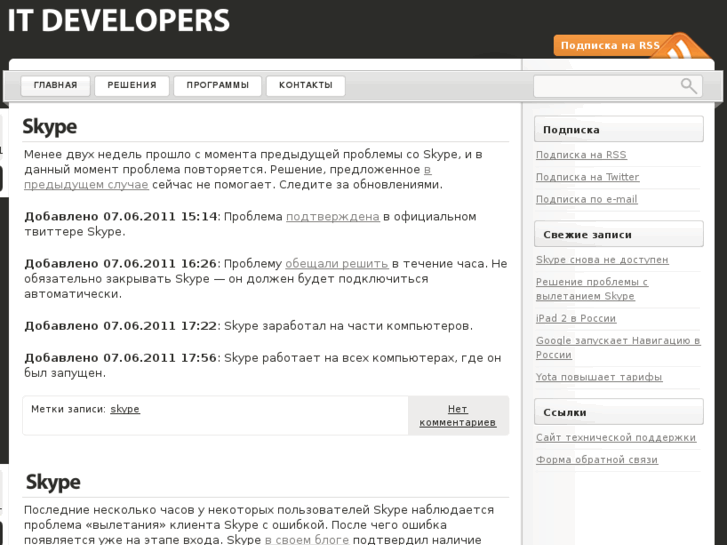The width and height of the screenshot is (727, 545).
Task: Open the IT DEVELOPERS site title
Action: [x=119, y=20]
